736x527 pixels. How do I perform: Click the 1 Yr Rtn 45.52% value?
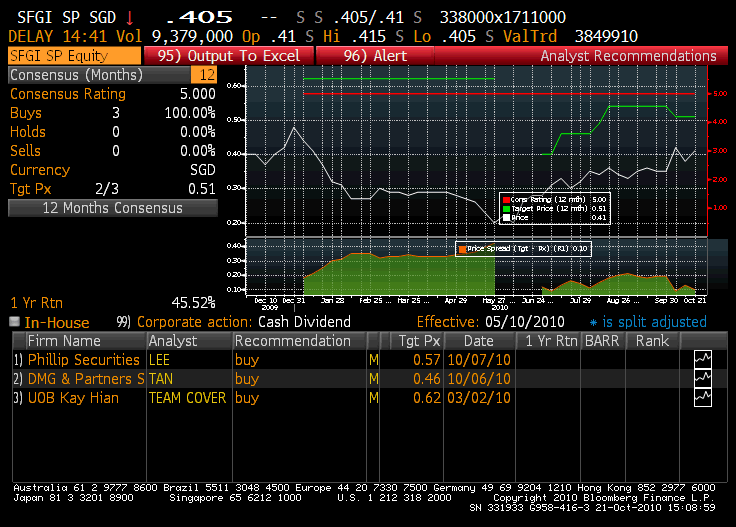[x=193, y=303]
